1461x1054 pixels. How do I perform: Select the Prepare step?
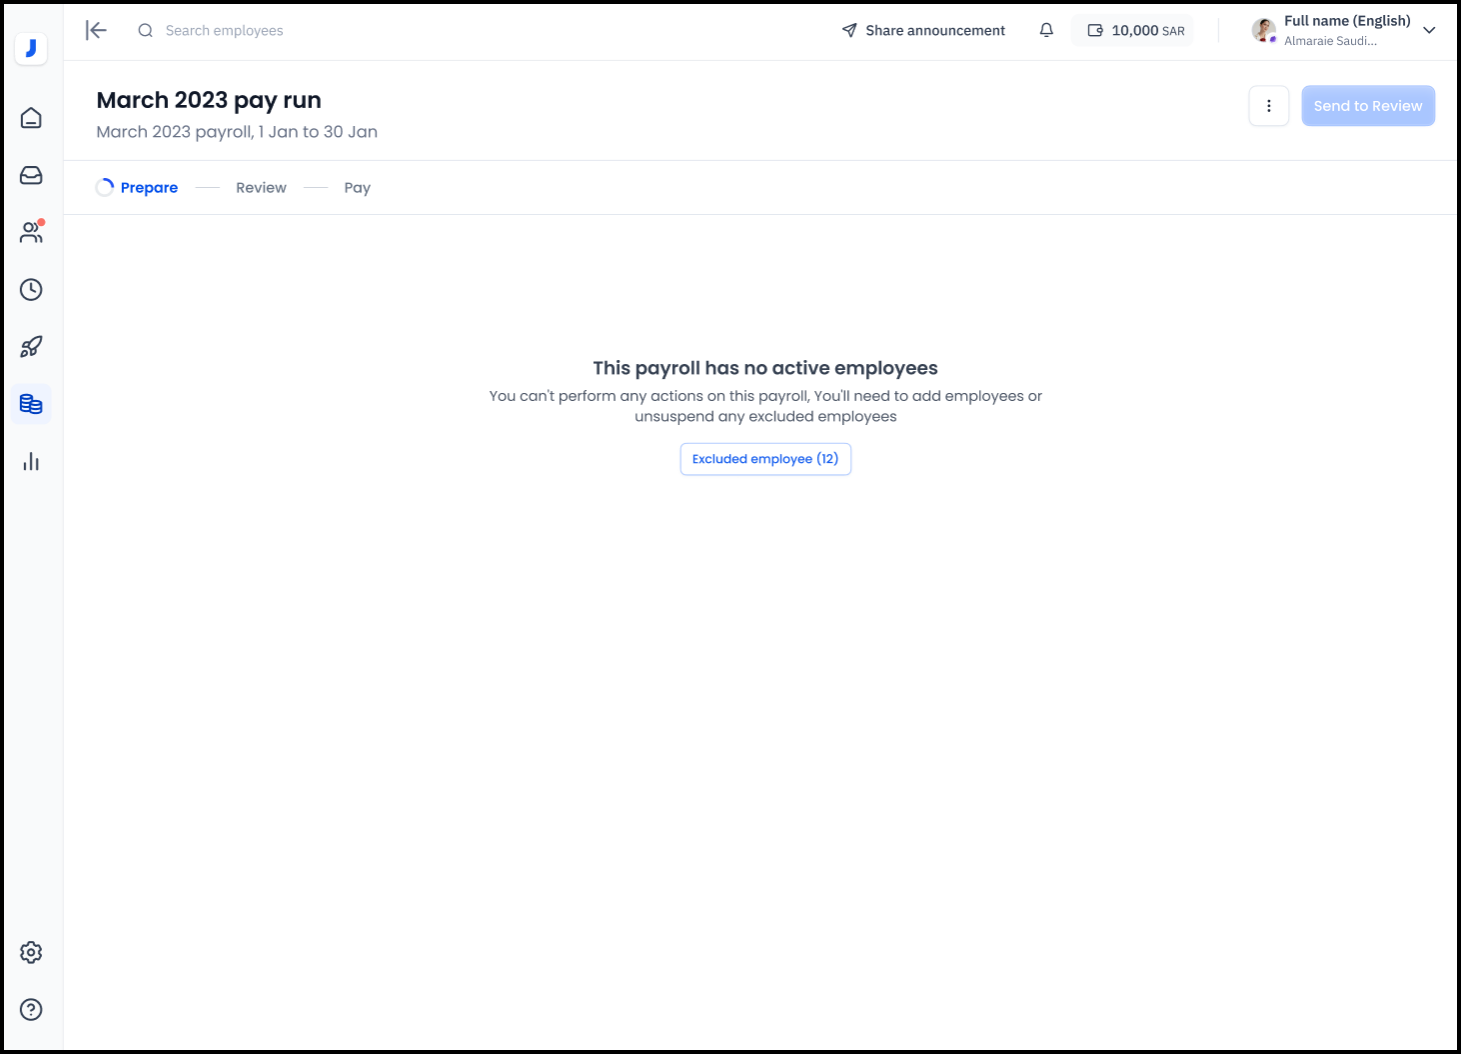(148, 188)
